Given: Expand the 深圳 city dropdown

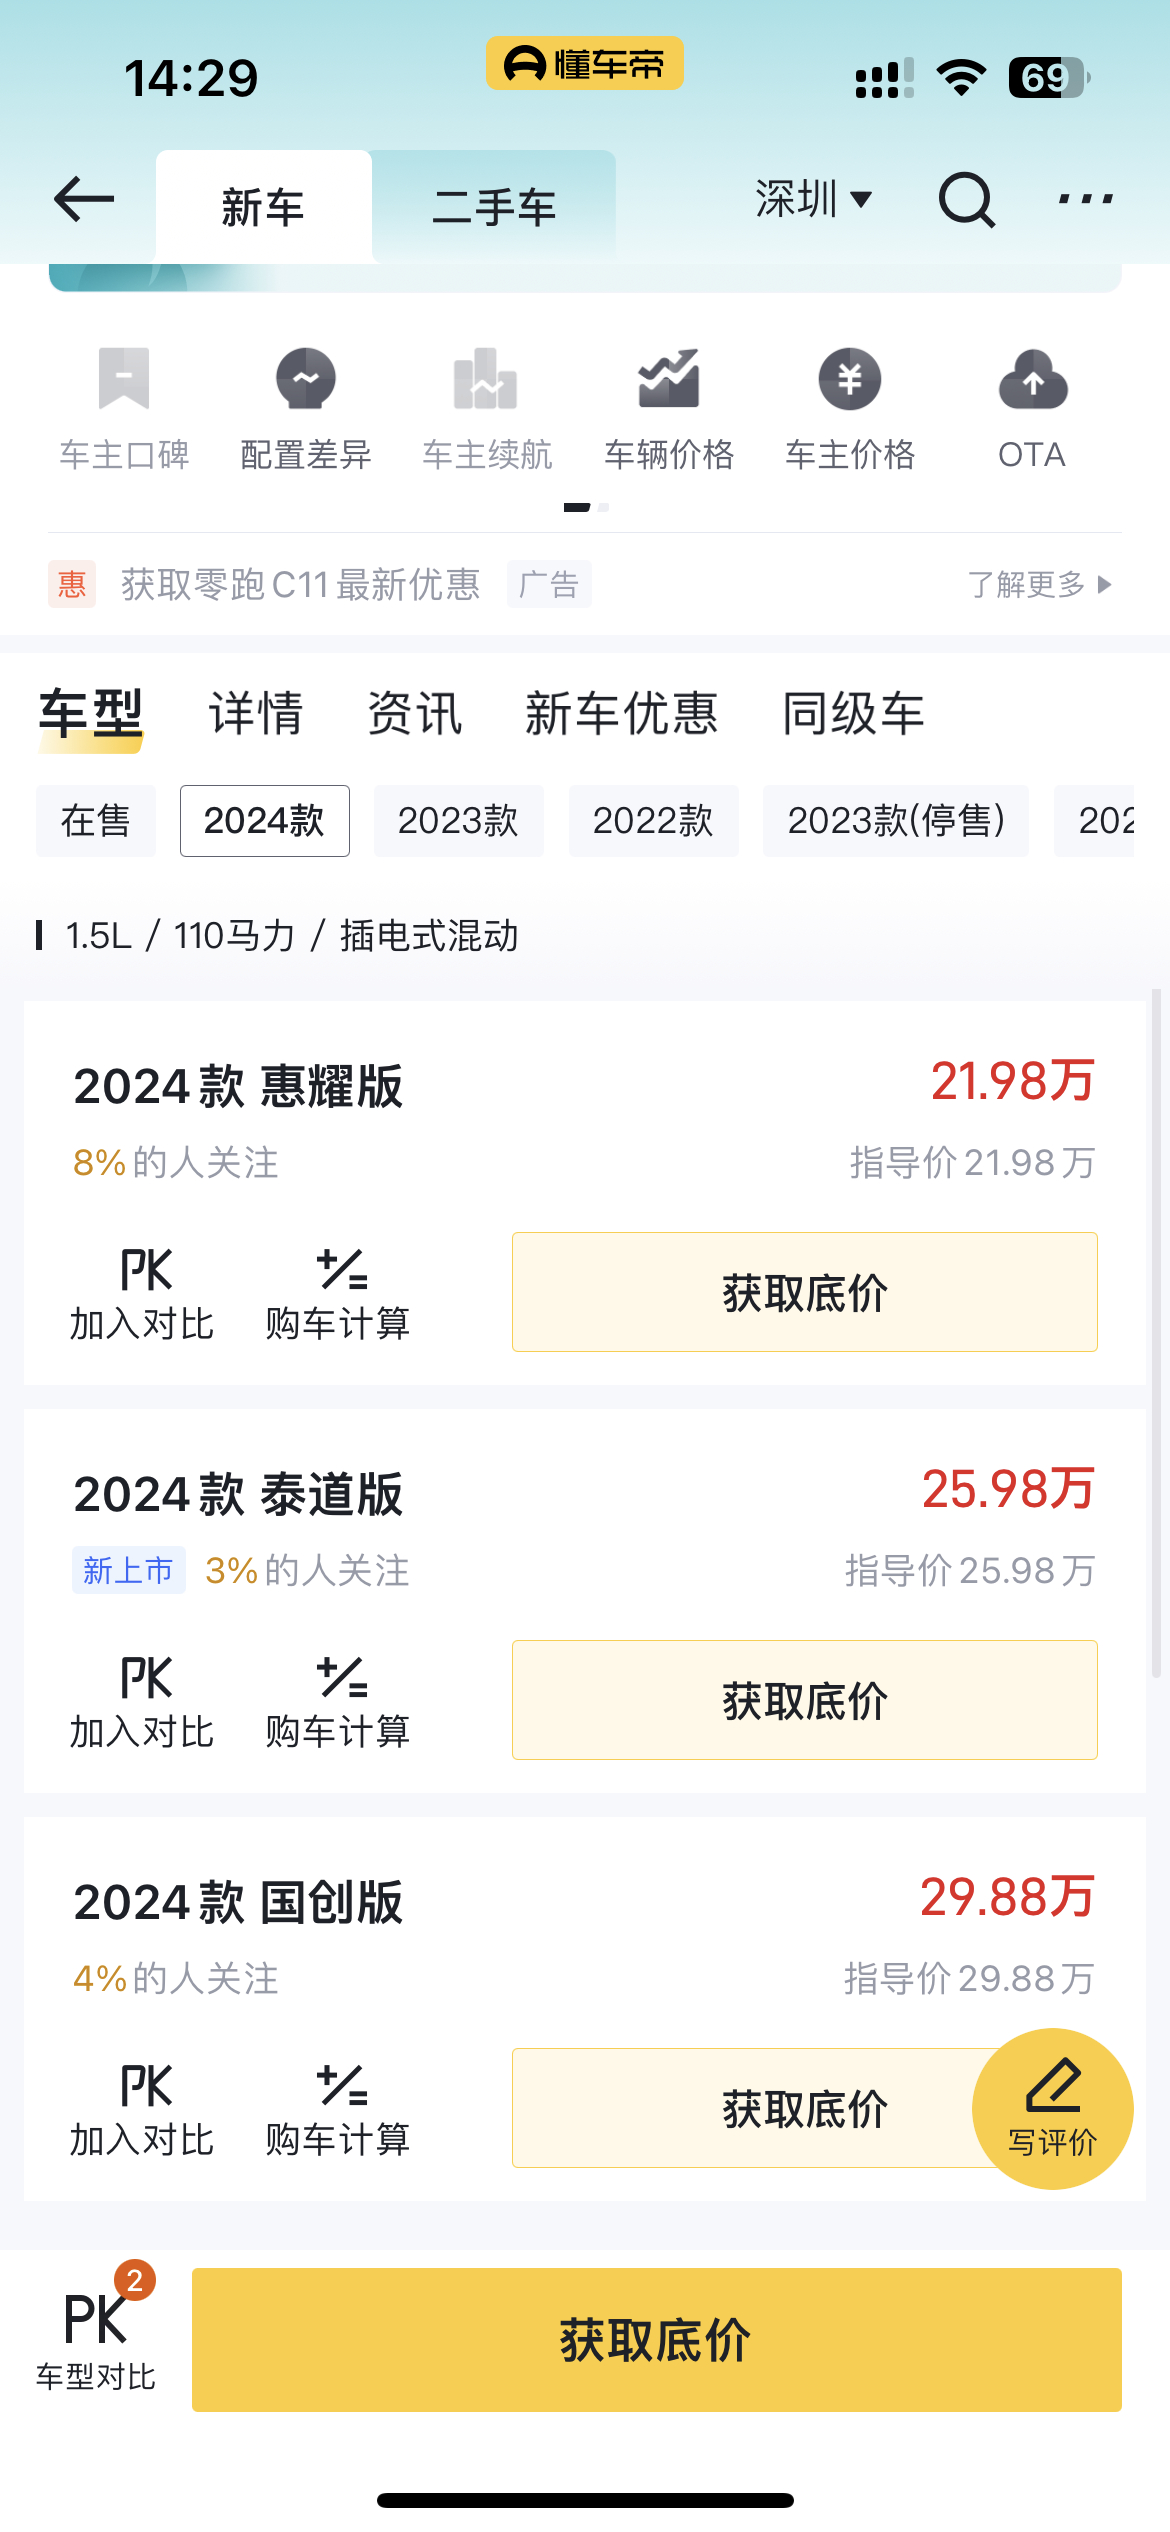Looking at the screenshot, I should coord(814,199).
